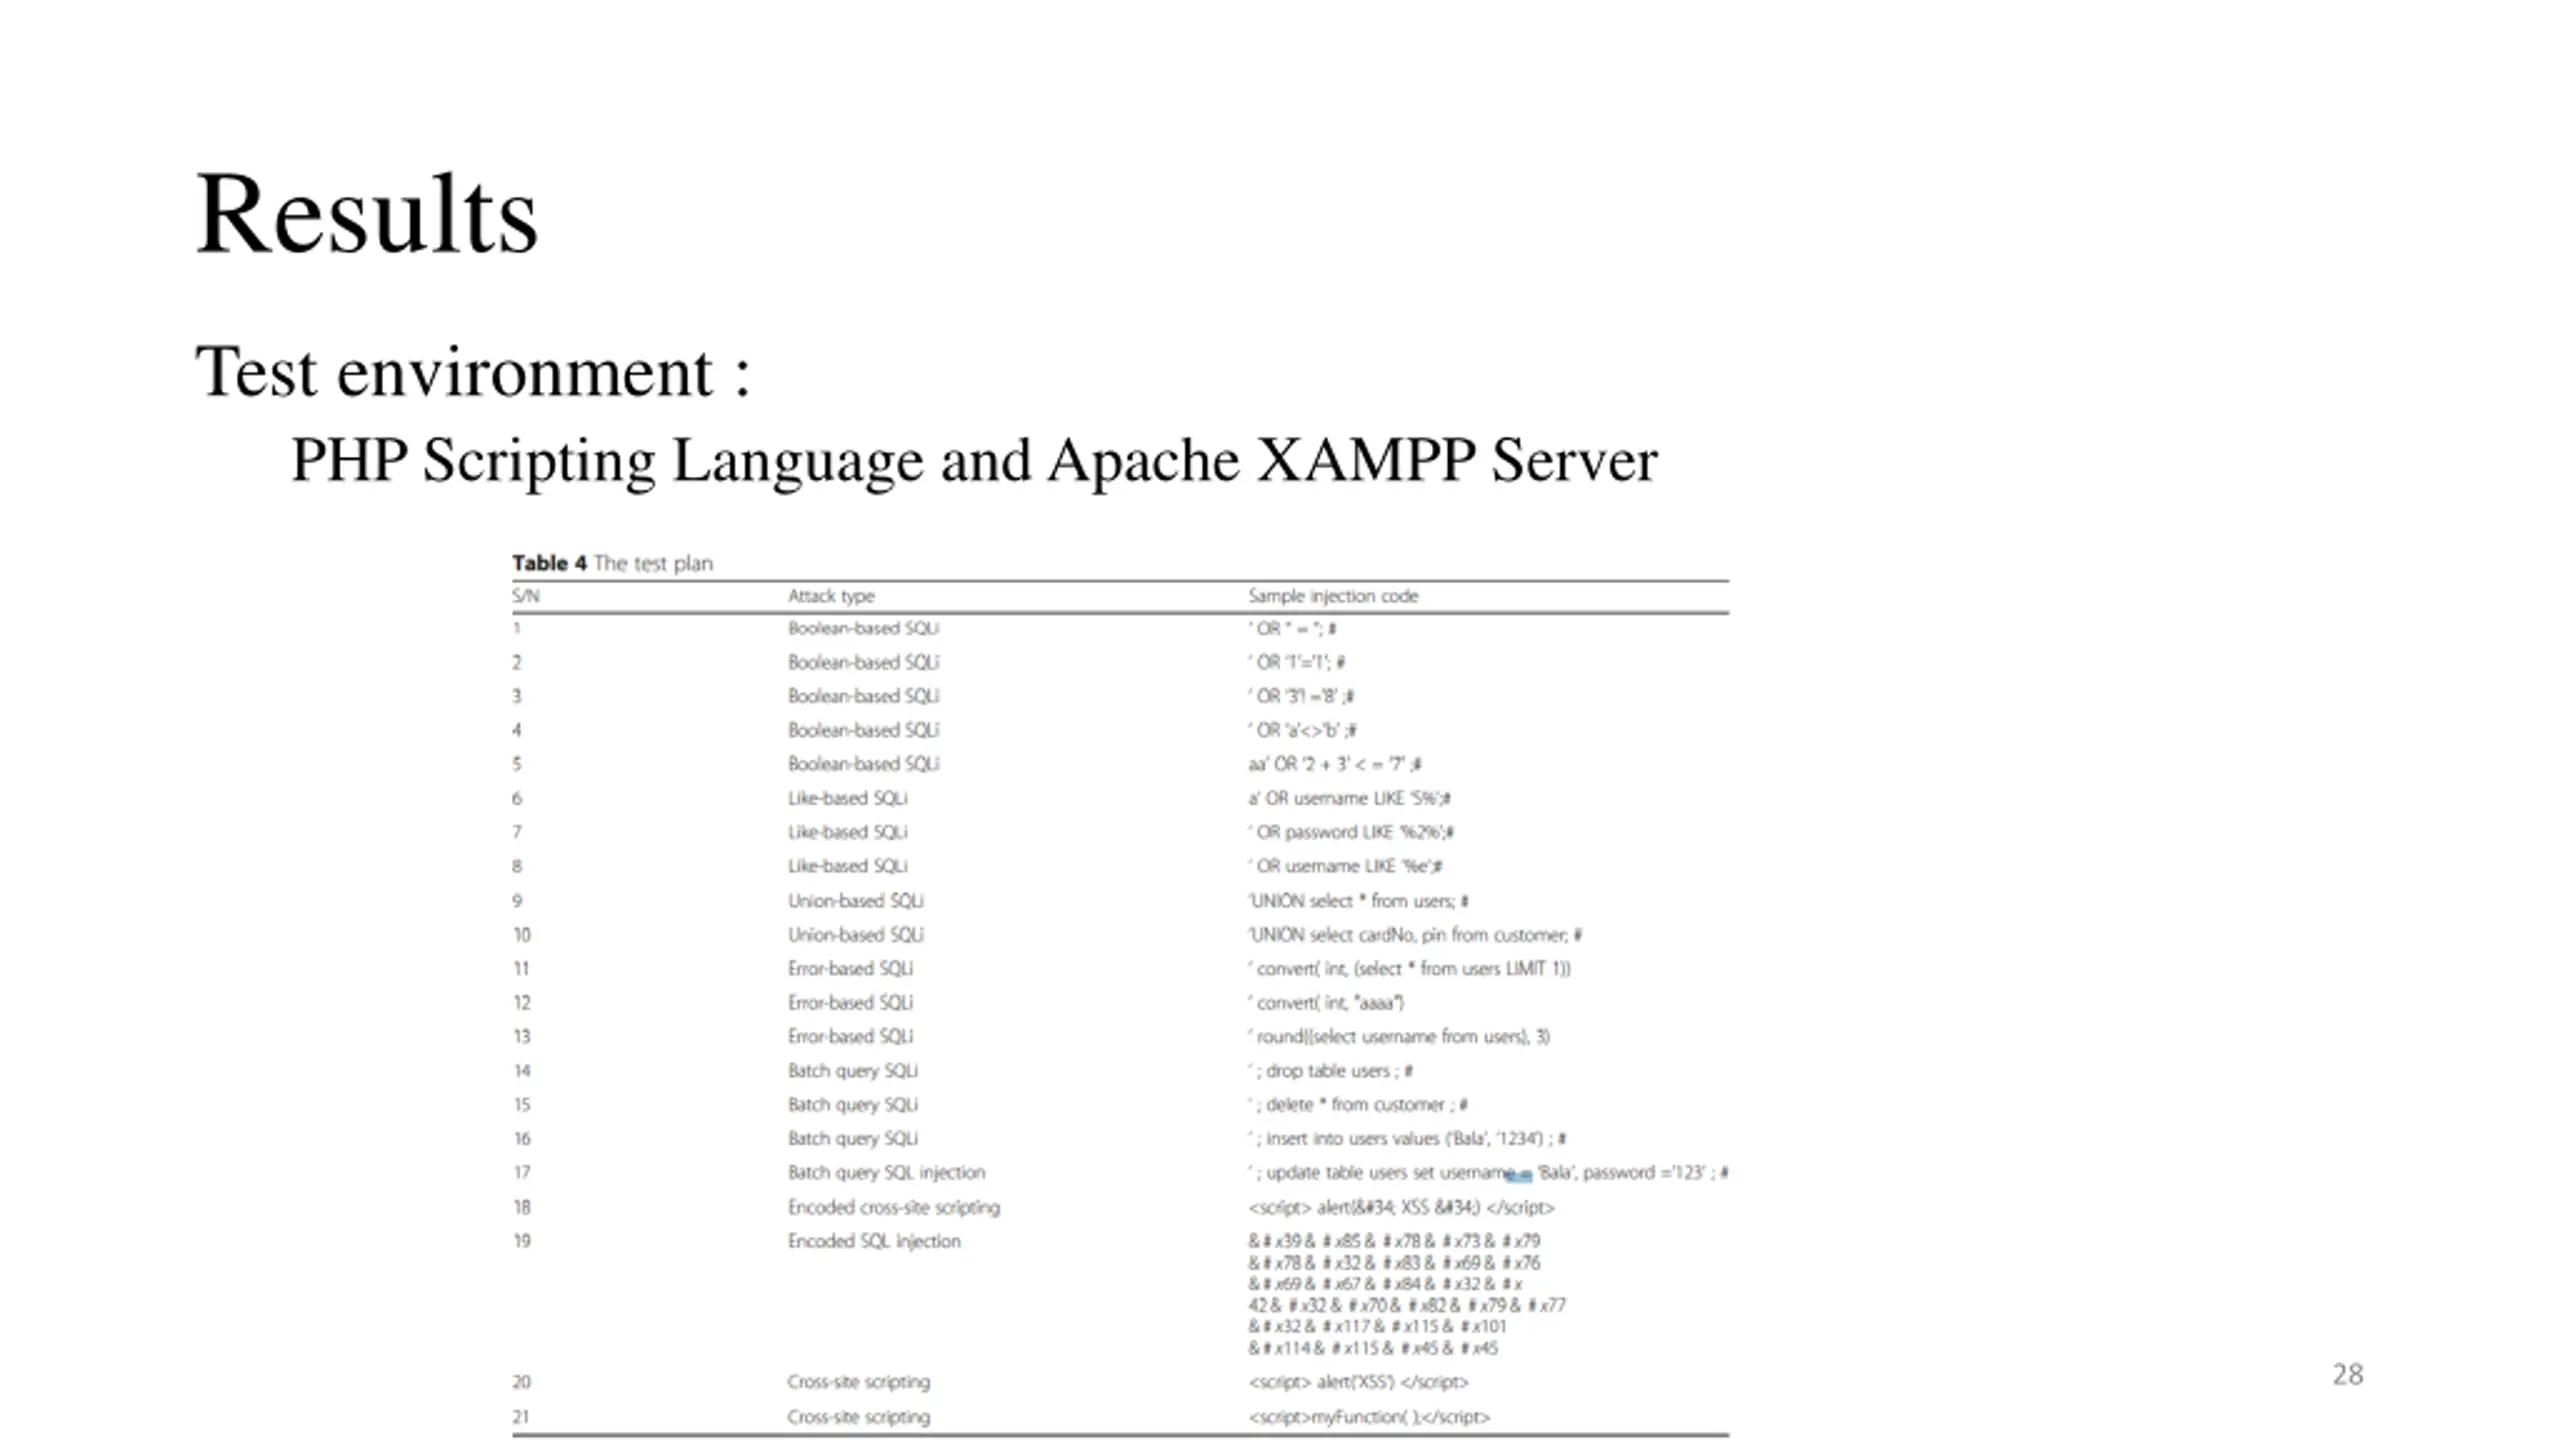Image resolution: width=2560 pixels, height=1440 pixels.
Task: Click "Encoded SQL injection" attack type
Action: [873, 1241]
